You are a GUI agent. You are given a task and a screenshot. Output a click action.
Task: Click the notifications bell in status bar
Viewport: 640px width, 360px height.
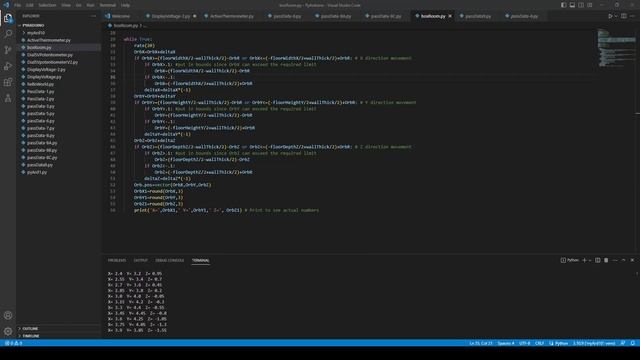tap(632, 343)
